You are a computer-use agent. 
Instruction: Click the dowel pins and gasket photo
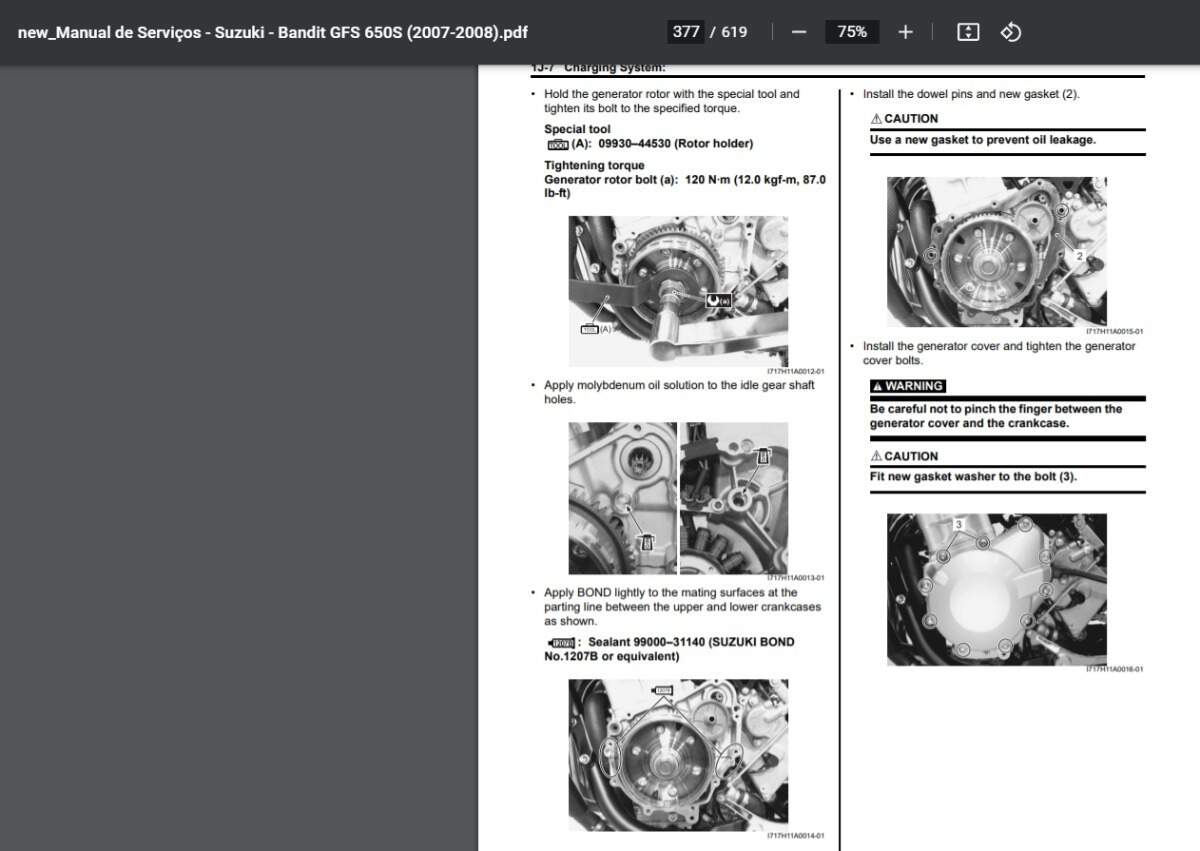[x=996, y=251]
